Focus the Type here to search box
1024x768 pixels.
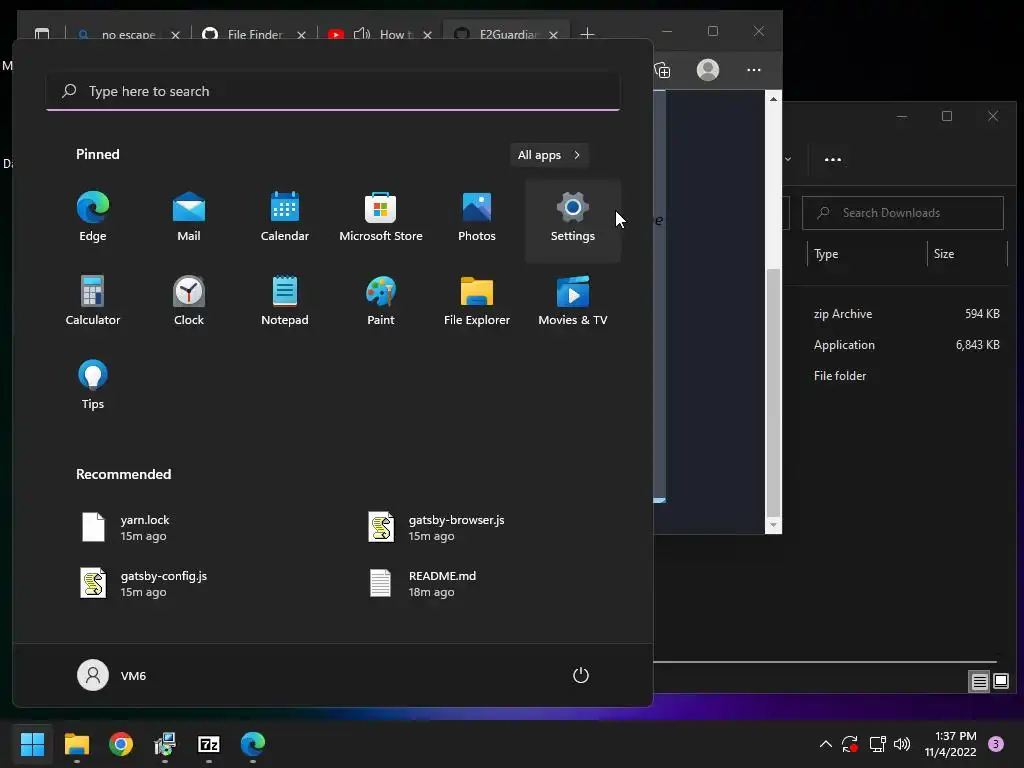(333, 91)
